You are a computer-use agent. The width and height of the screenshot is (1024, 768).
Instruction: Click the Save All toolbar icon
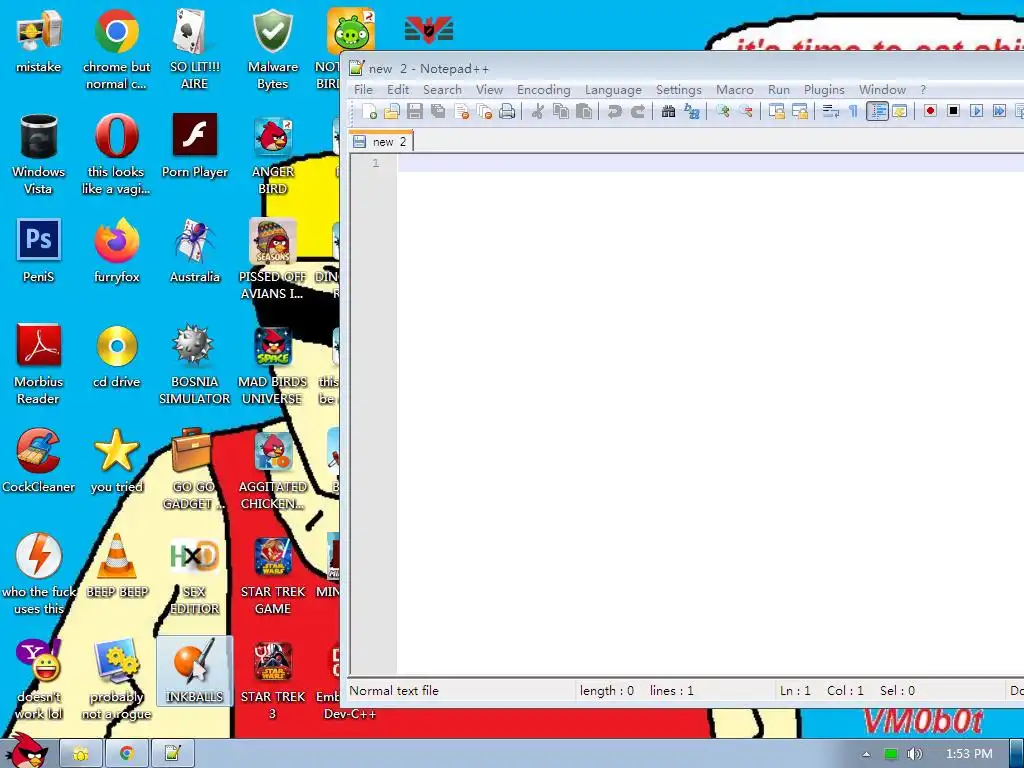coord(438,112)
